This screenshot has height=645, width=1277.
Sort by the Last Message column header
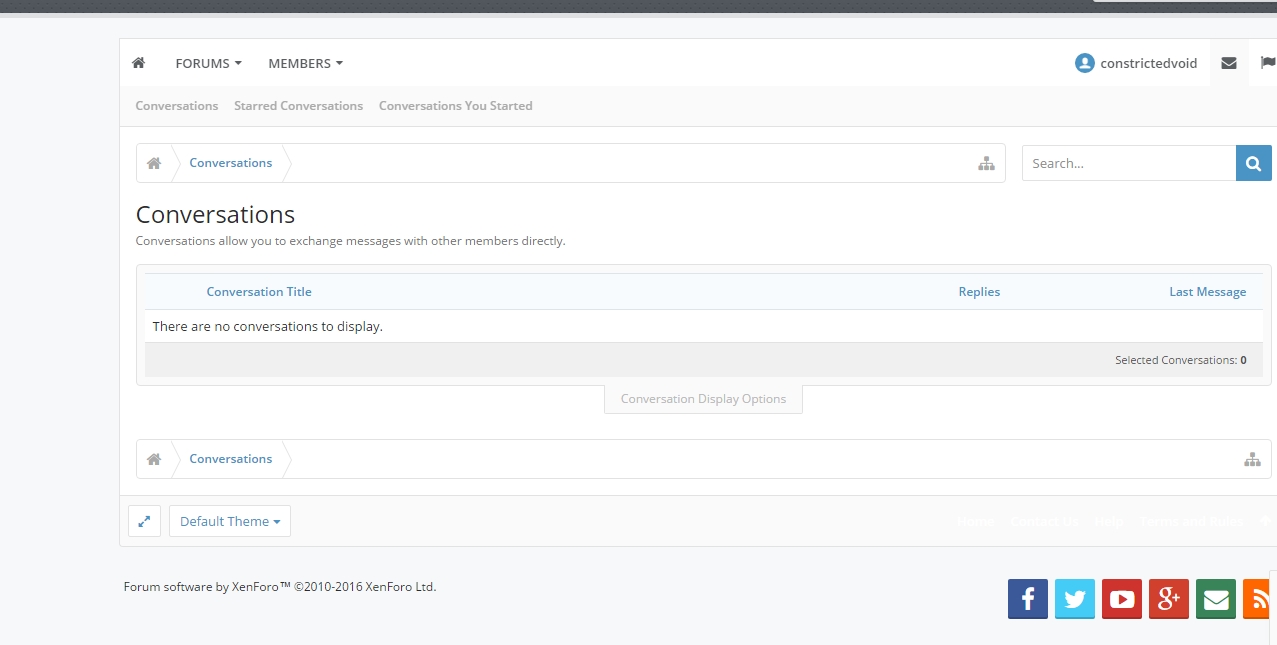(x=1207, y=292)
